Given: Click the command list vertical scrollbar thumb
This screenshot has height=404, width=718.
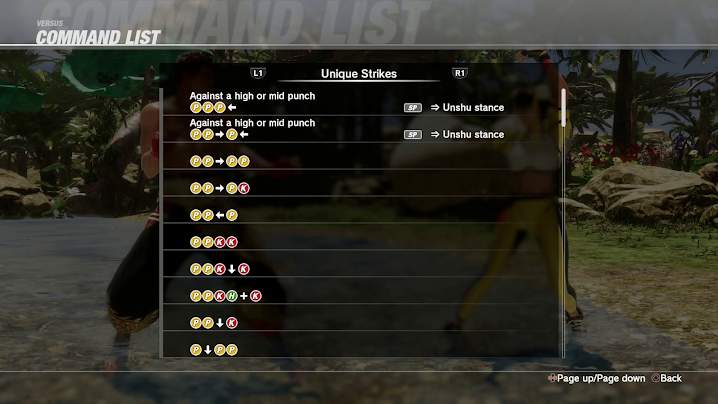Looking at the screenshot, I should (563, 107).
